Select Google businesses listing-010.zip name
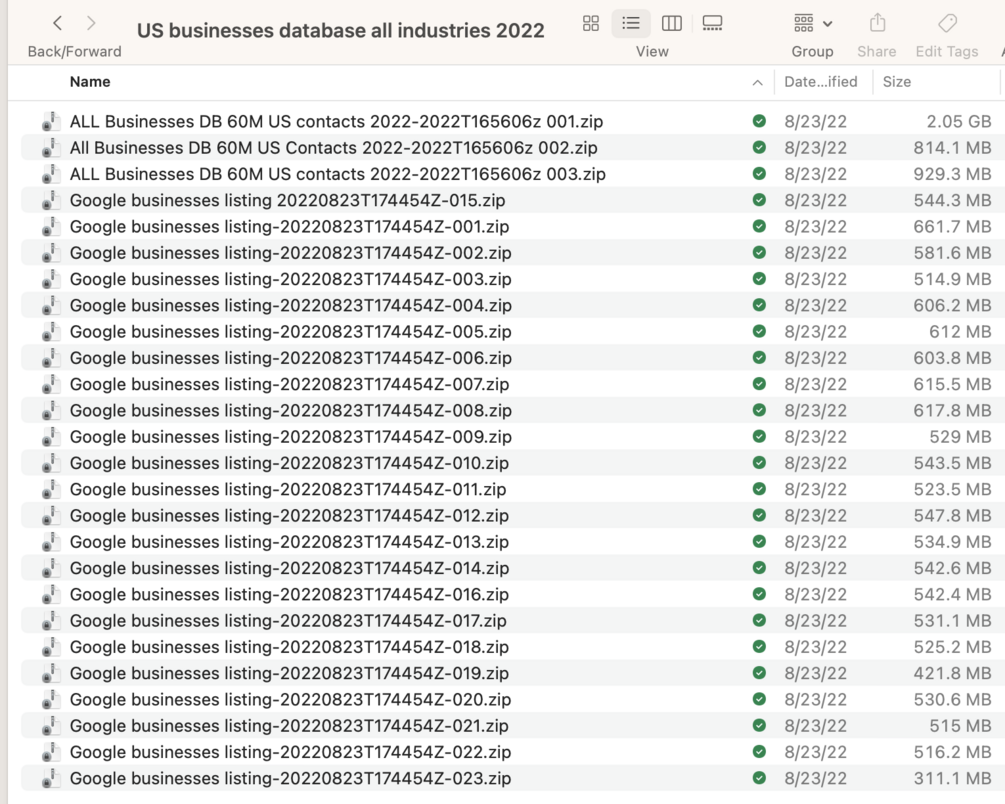 coord(289,464)
